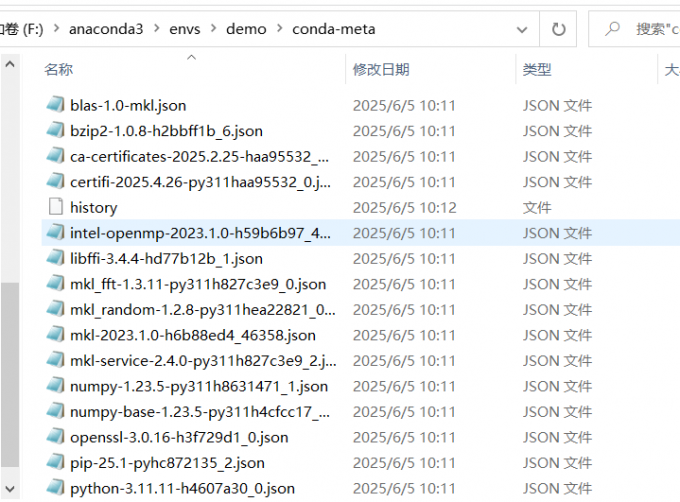The height and width of the screenshot is (502, 680).
Task: Expand the chevron after envs in path
Action: (x=213, y=29)
